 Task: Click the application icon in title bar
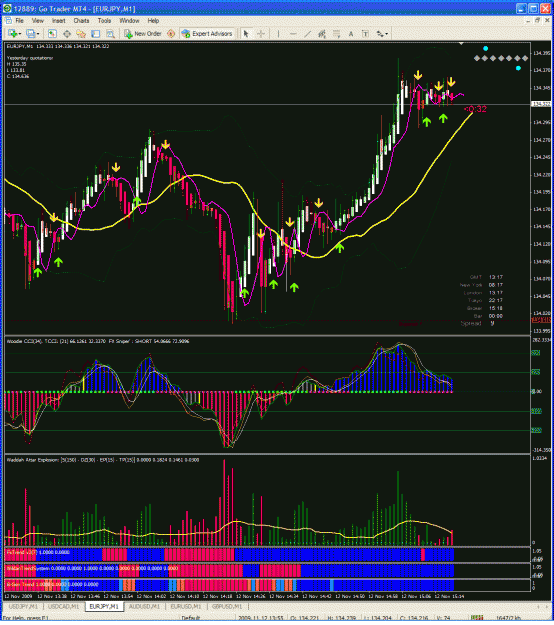[x=7, y=8]
